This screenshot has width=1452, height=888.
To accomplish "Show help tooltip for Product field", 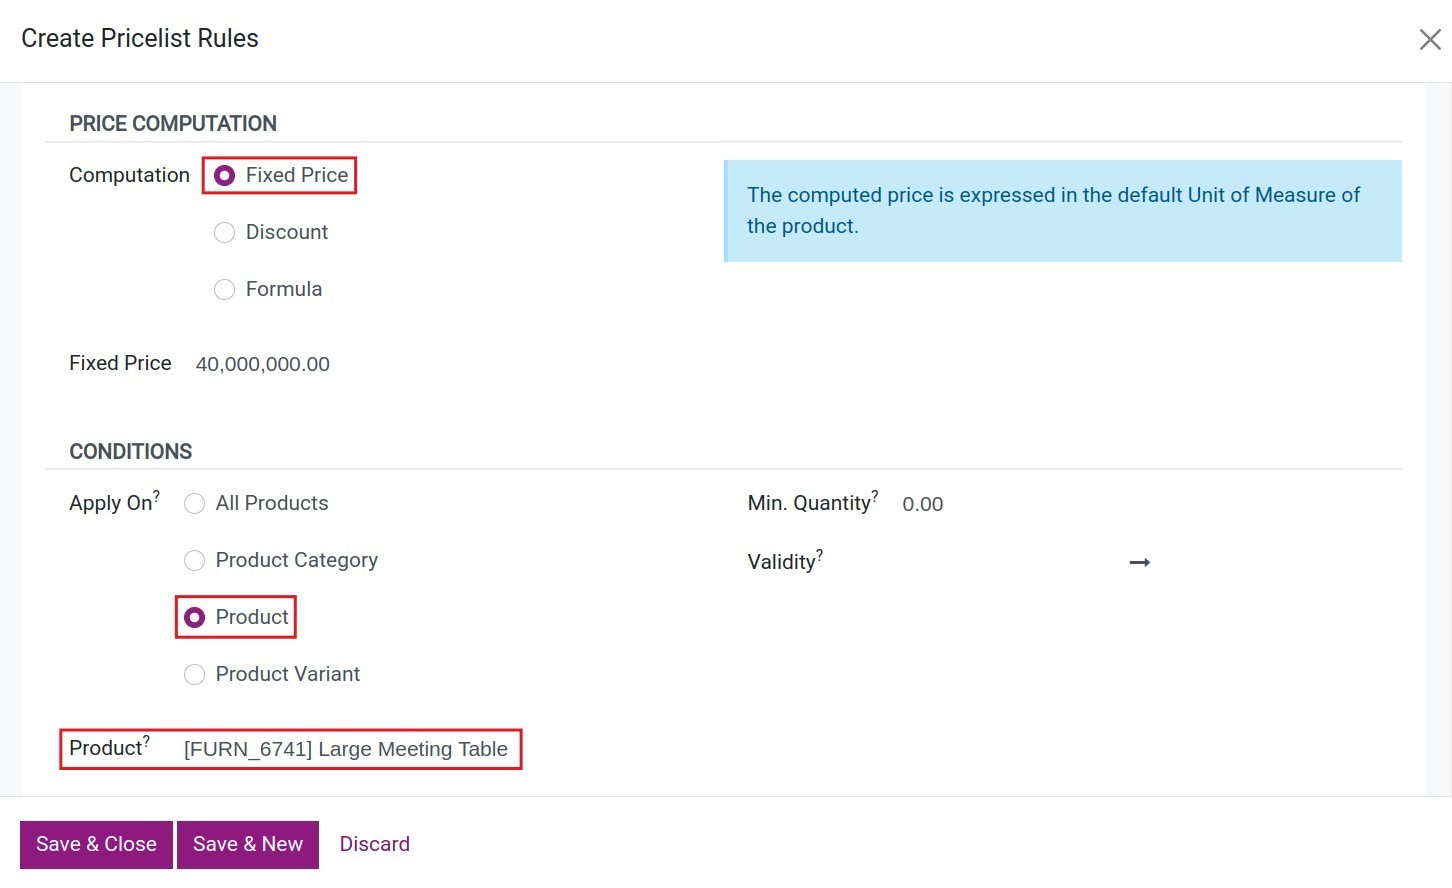I will pos(146,741).
